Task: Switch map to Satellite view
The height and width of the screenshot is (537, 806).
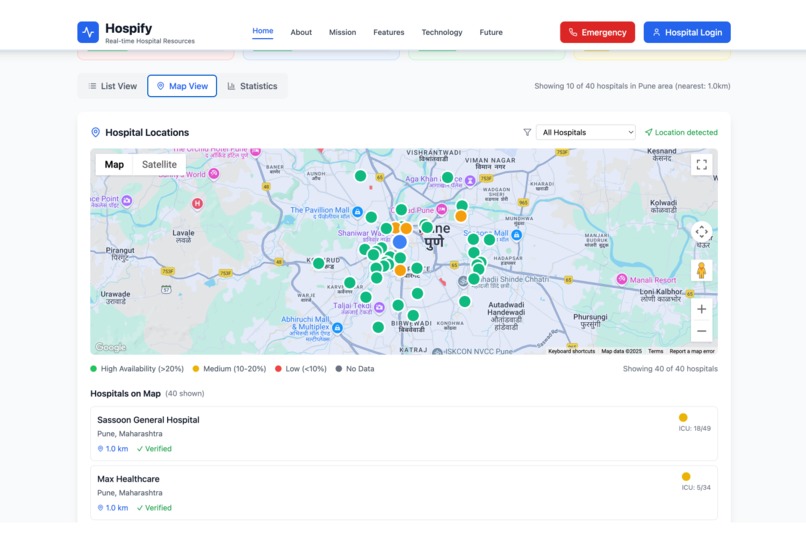Action: (159, 164)
